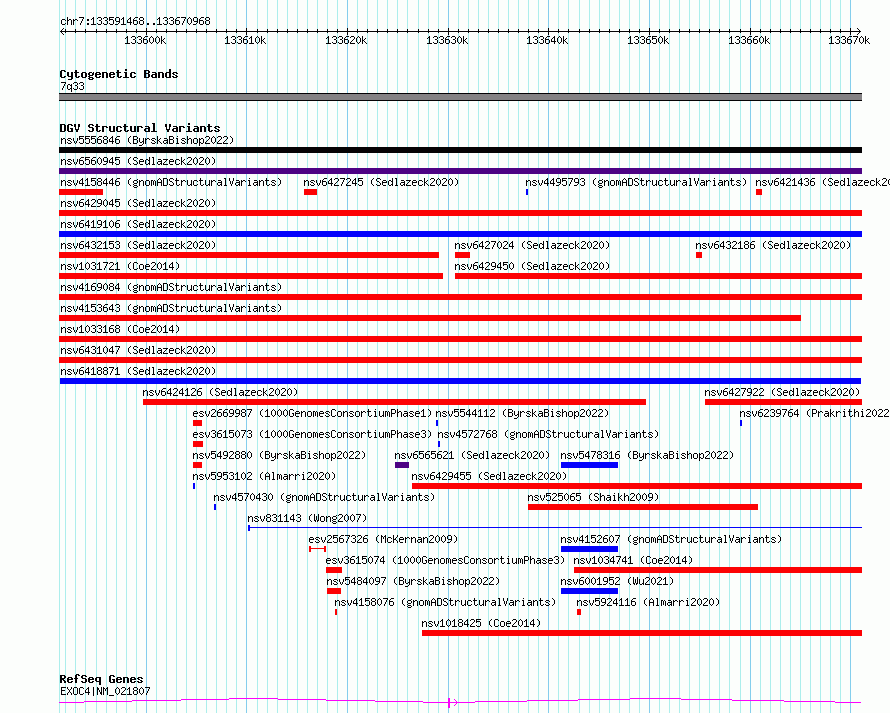Image resolution: width=890 pixels, height=713 pixels.
Task: Click the Cytogenetic Bands track title
Action: coord(119,74)
